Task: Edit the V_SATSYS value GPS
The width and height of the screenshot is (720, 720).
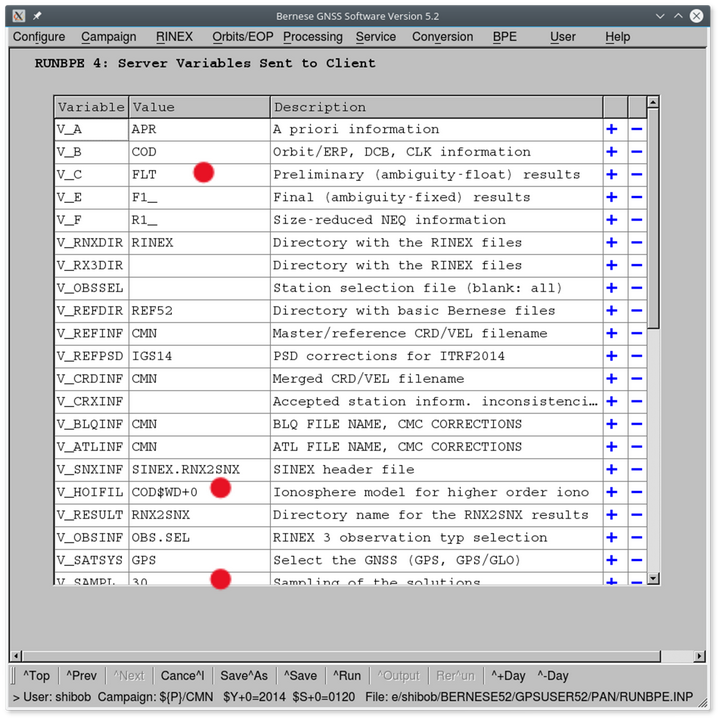Action: 199,560
